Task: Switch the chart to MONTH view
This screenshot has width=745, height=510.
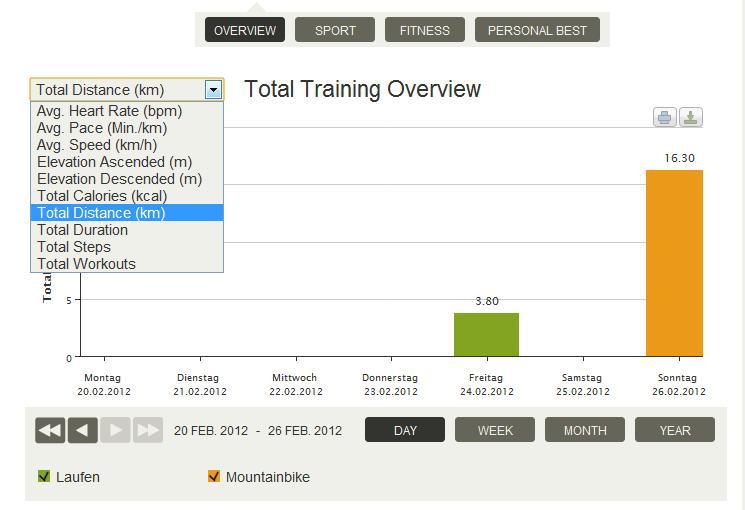Action: (585, 430)
